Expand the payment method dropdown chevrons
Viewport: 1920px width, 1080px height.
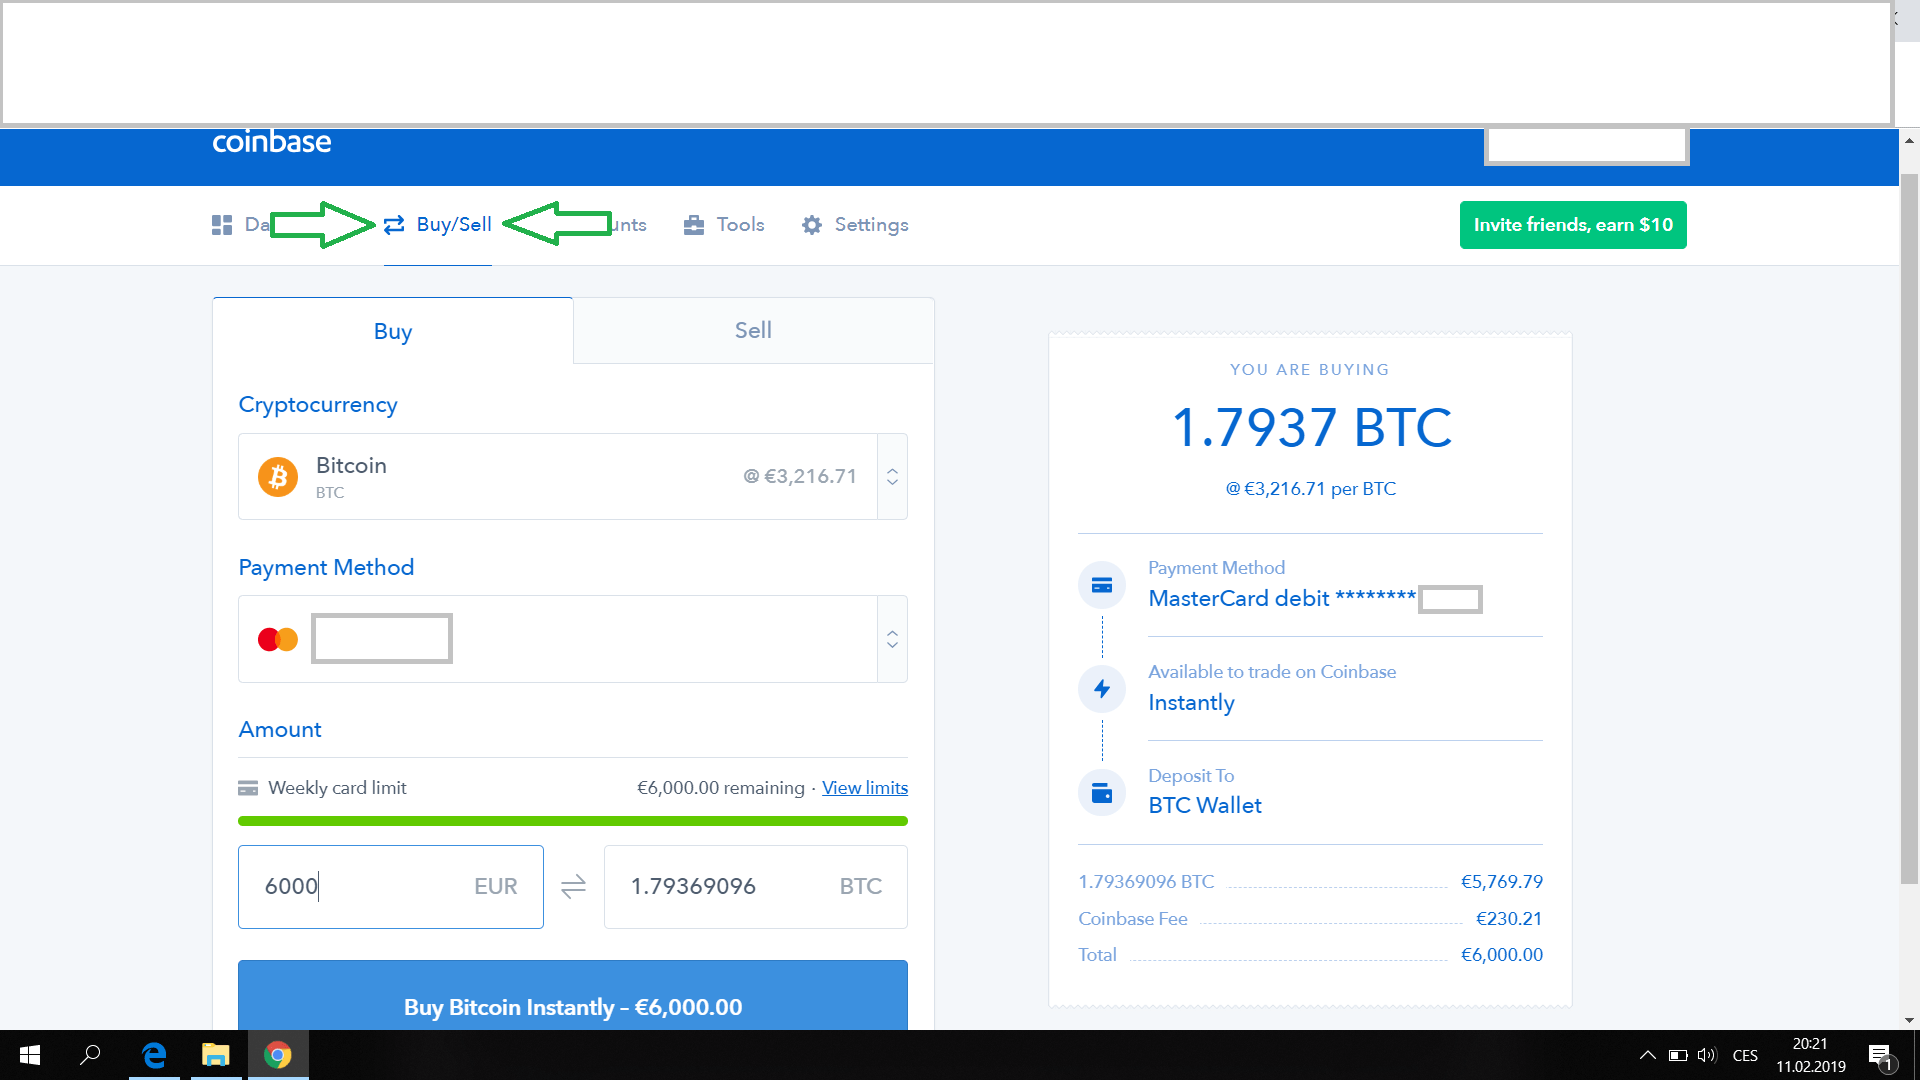point(892,639)
